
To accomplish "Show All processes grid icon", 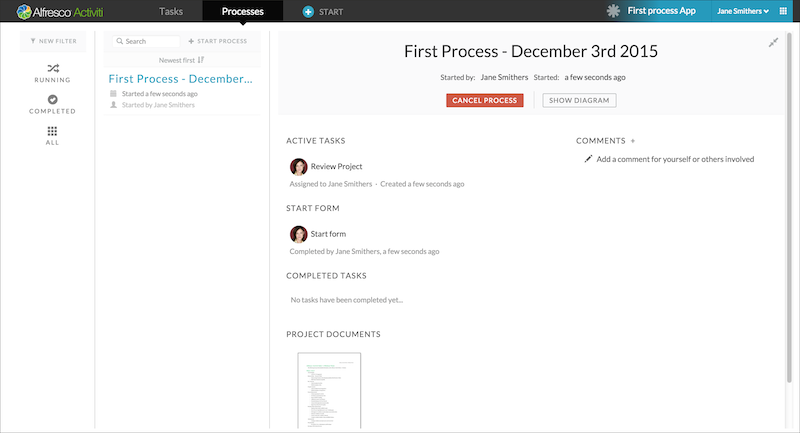I will tap(52, 131).
